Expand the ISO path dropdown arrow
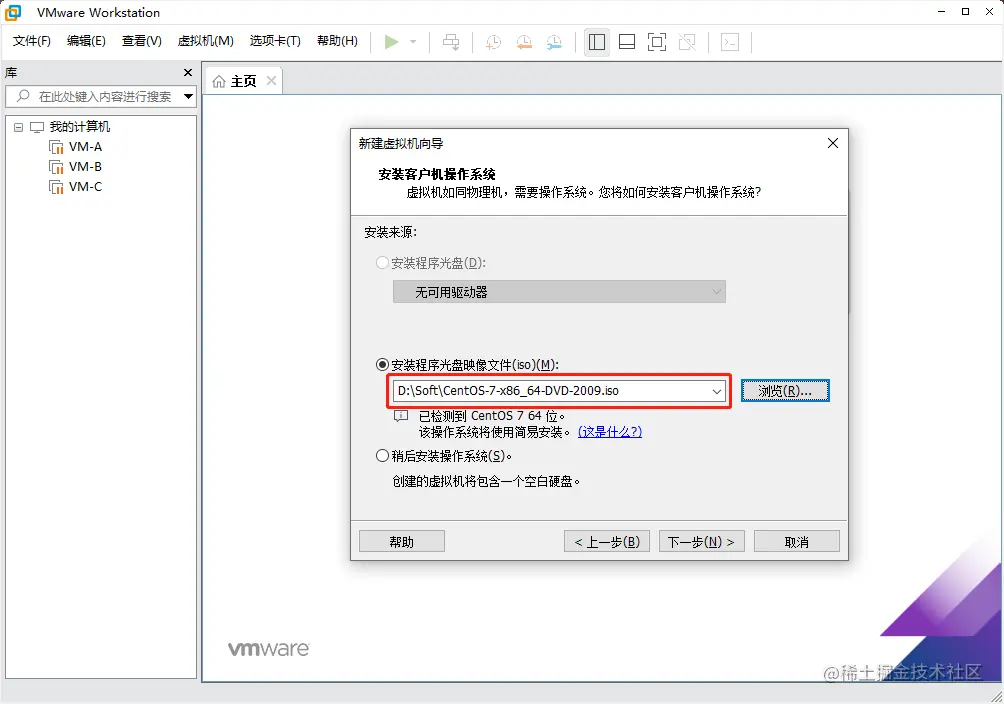The image size is (1004, 704). 717,391
